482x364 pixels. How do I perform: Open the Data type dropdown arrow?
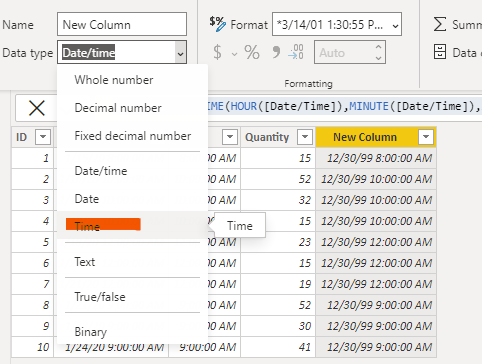[180, 52]
